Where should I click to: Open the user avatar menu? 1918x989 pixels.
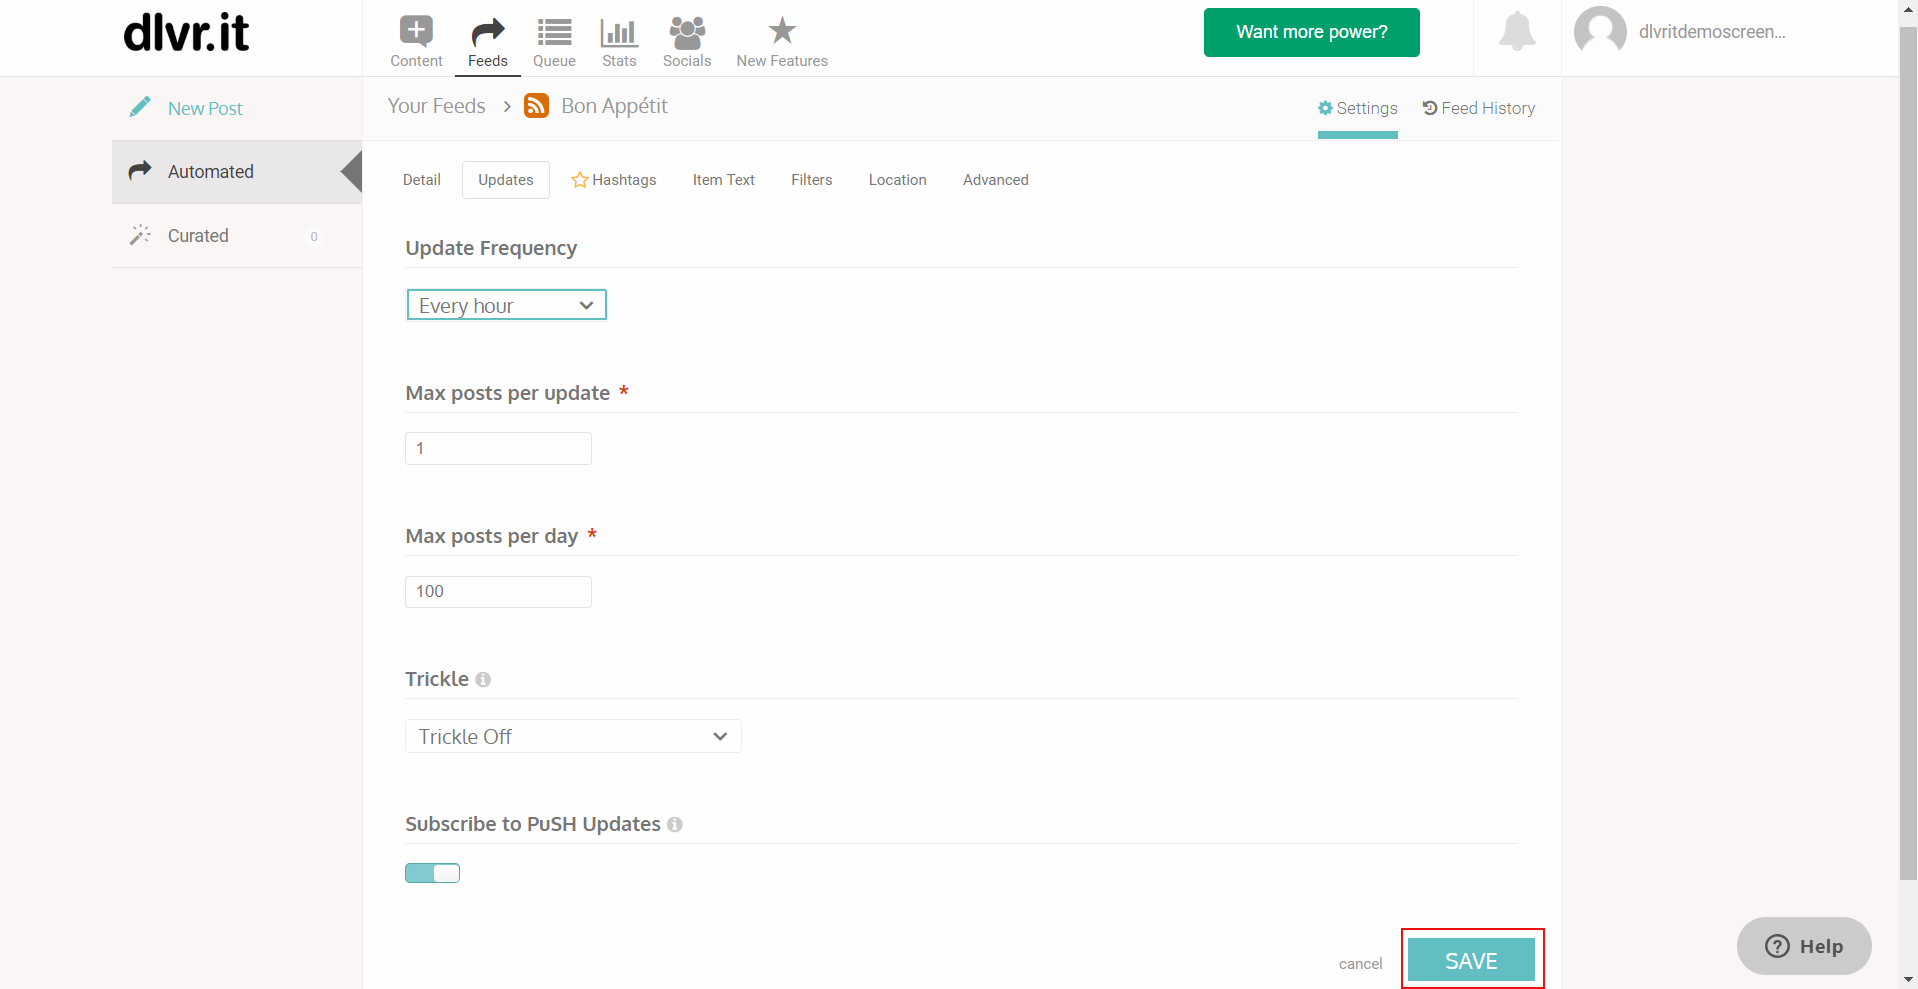tap(1600, 32)
